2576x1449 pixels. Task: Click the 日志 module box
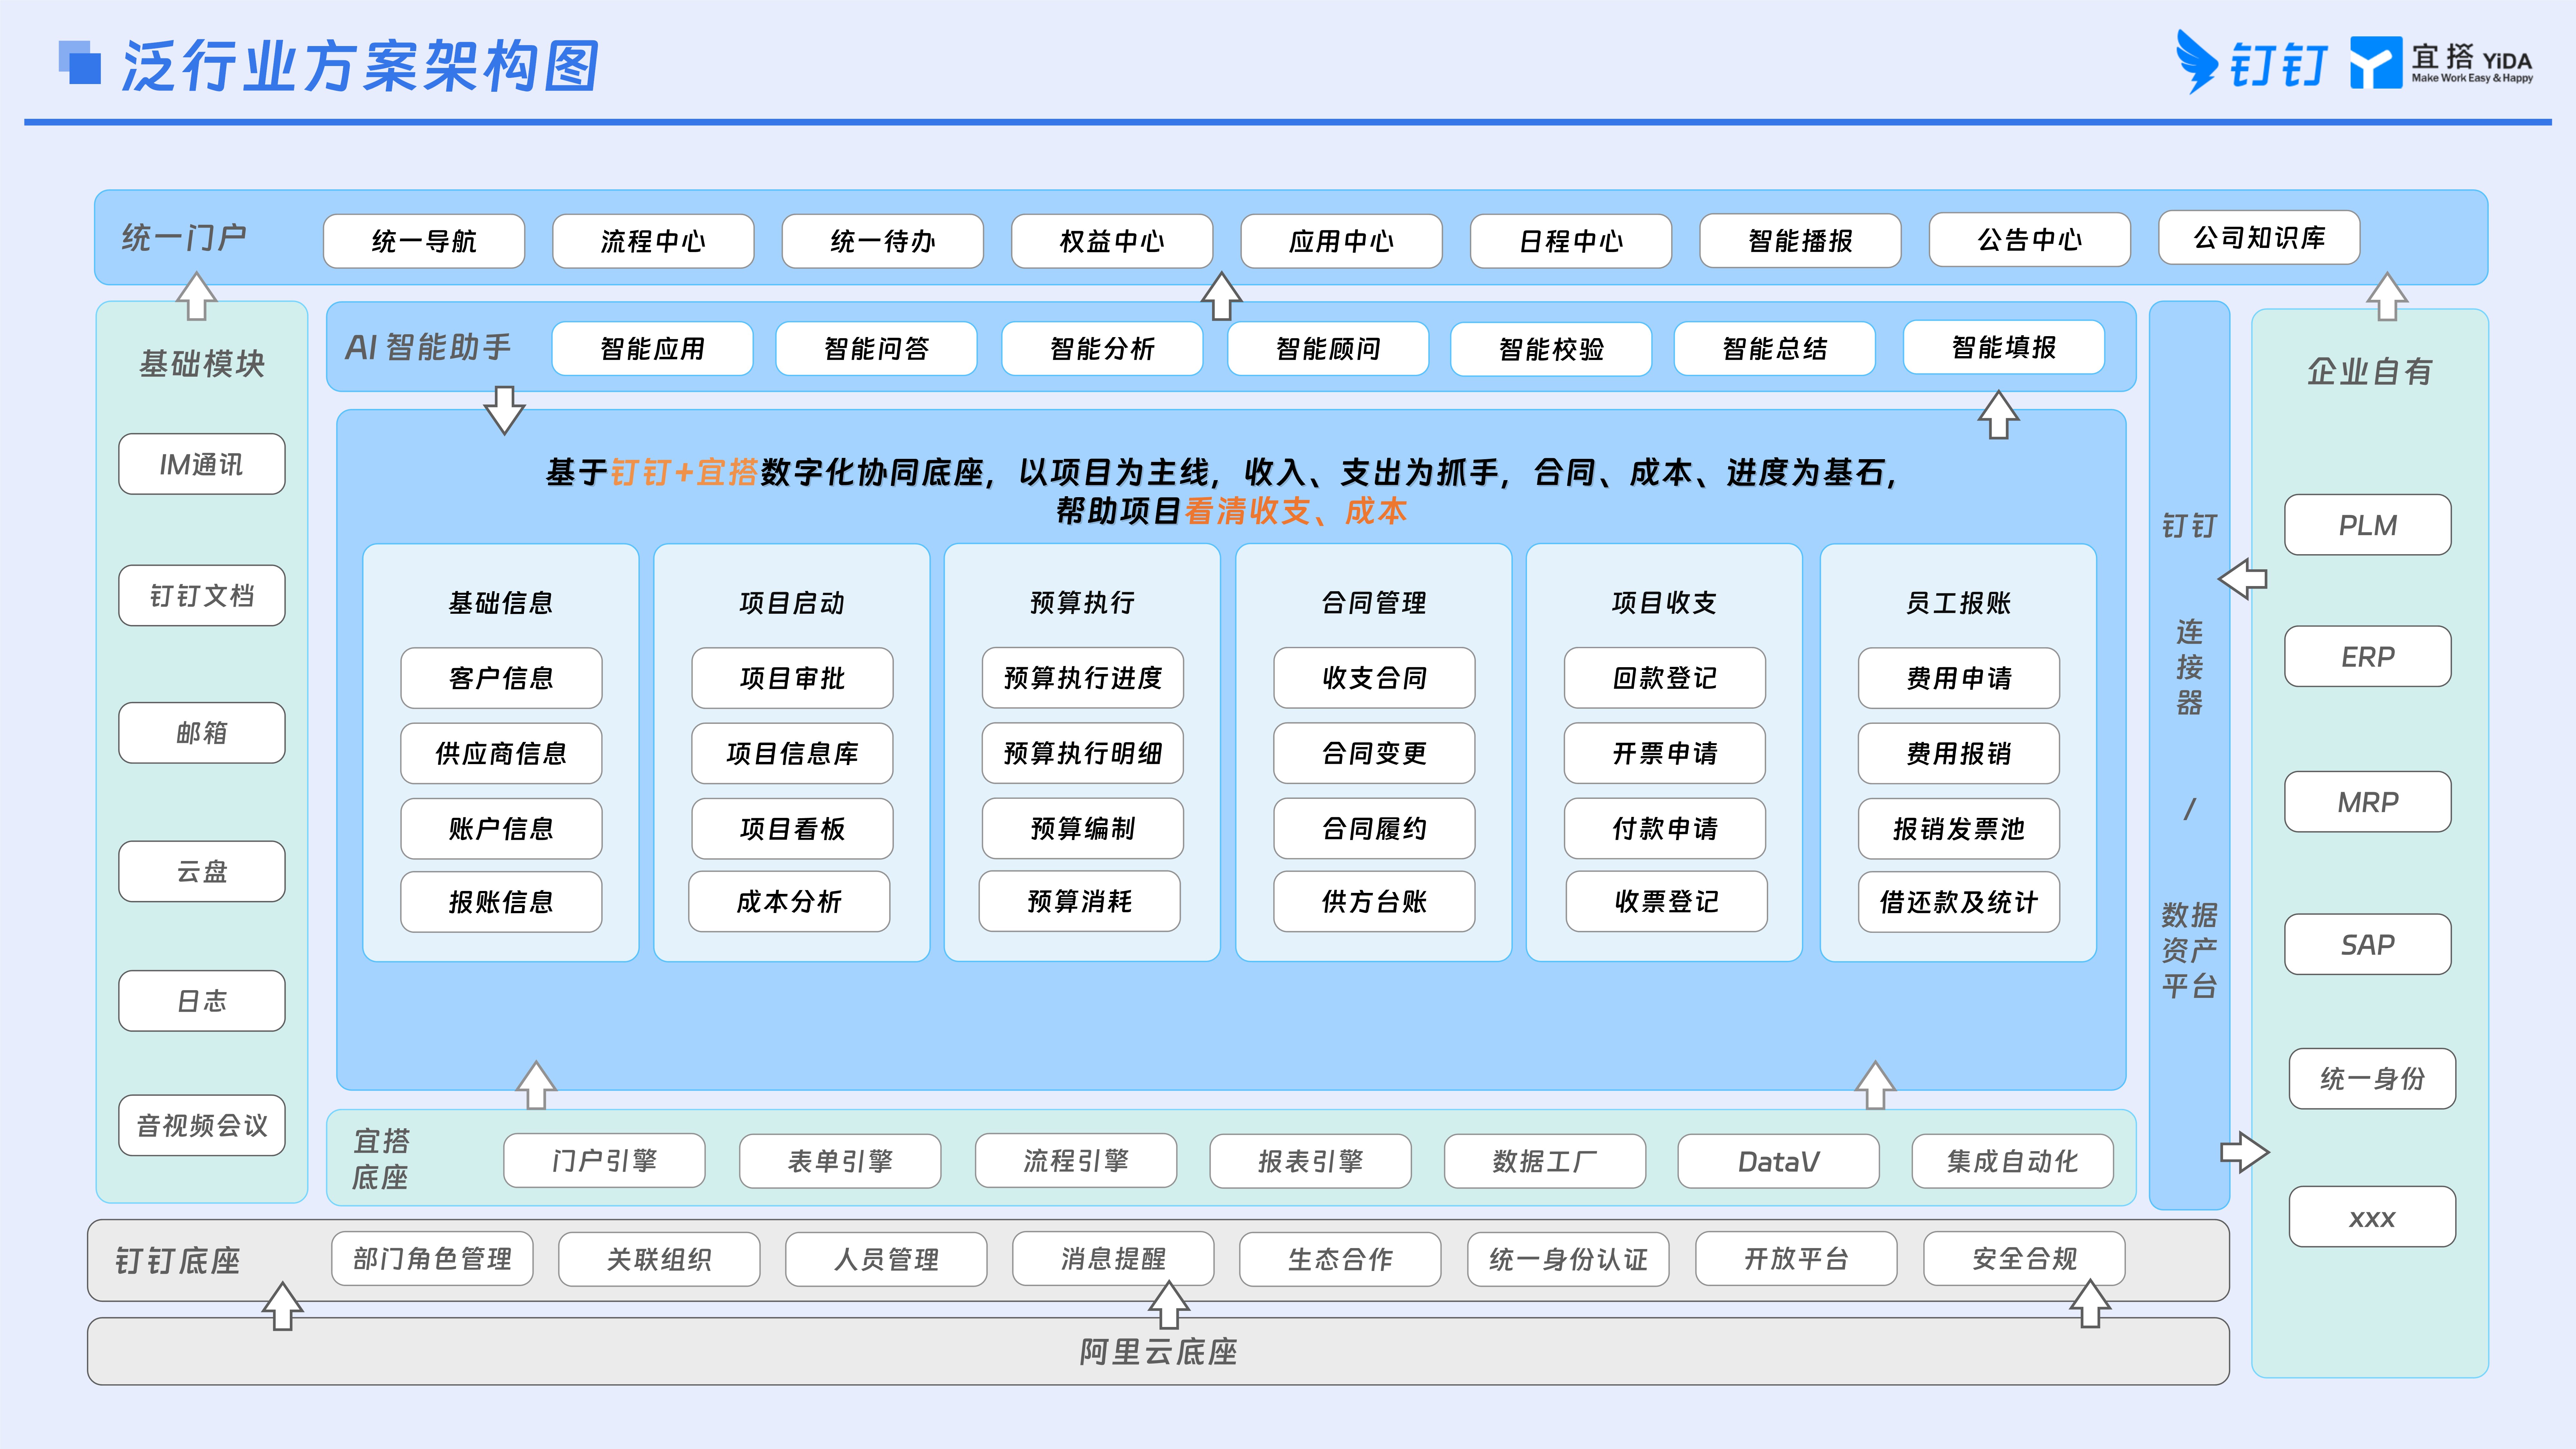[202, 1001]
